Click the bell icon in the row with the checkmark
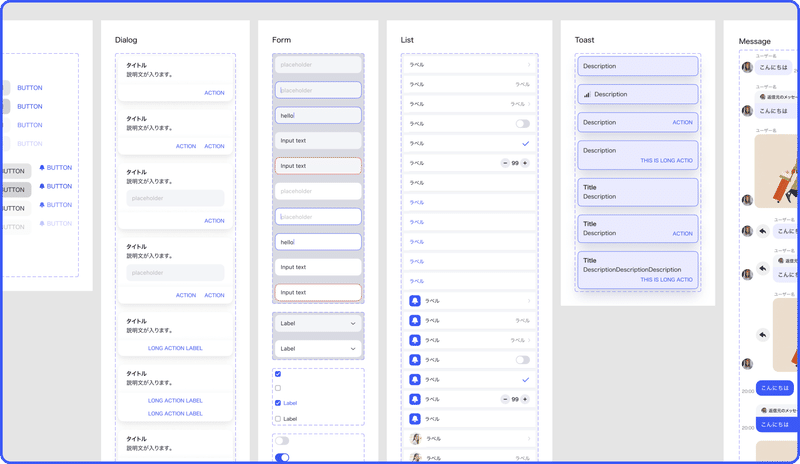This screenshot has height=464, width=800. pos(415,380)
